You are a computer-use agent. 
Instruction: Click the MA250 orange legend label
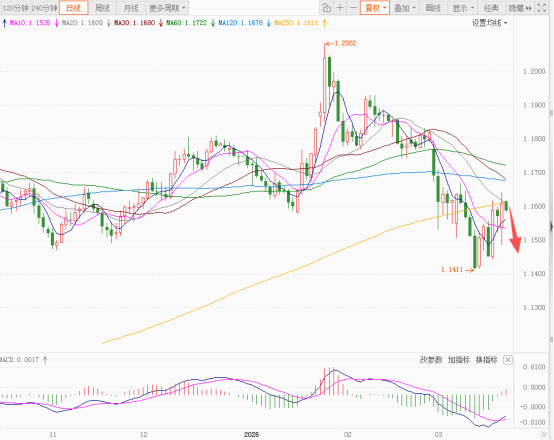click(x=296, y=23)
